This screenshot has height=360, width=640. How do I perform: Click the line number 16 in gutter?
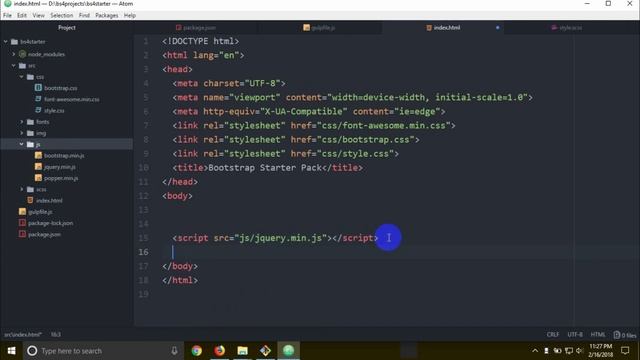[143, 252]
